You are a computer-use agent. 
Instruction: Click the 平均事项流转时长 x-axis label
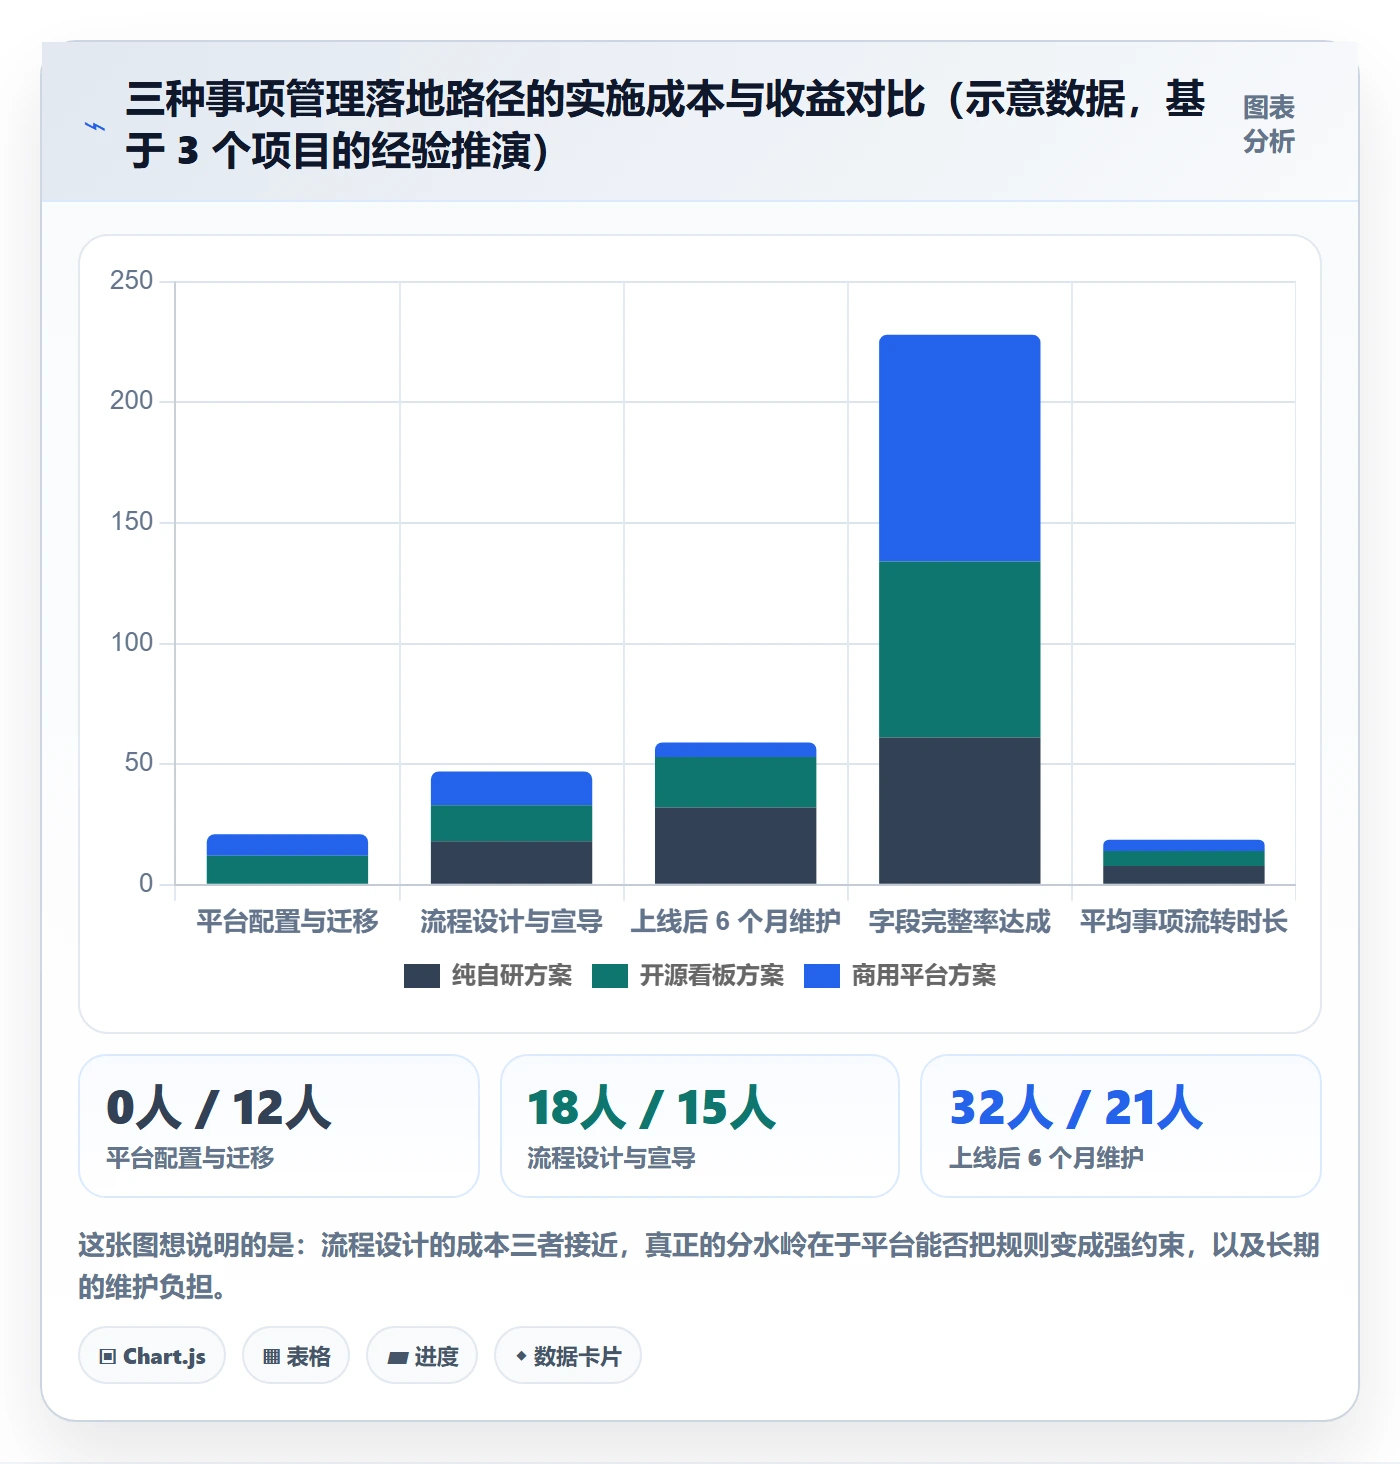click(x=1184, y=921)
